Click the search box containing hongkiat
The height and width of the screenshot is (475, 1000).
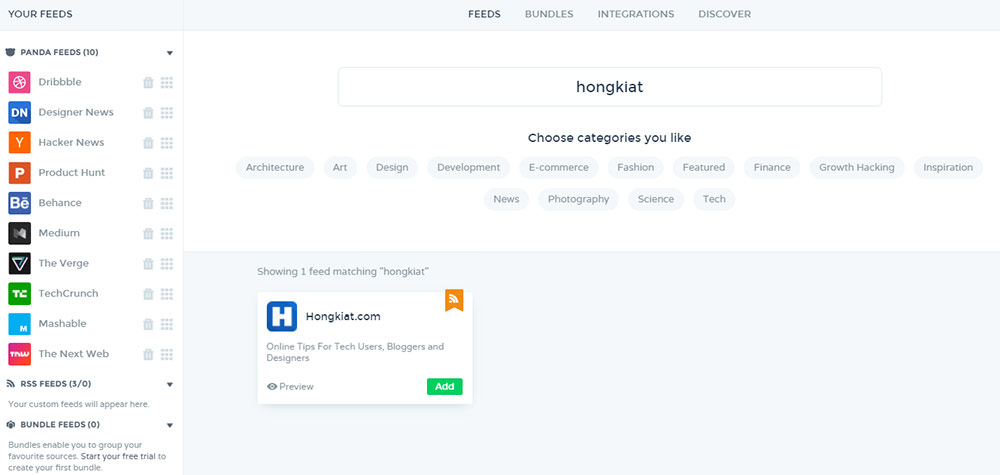610,87
